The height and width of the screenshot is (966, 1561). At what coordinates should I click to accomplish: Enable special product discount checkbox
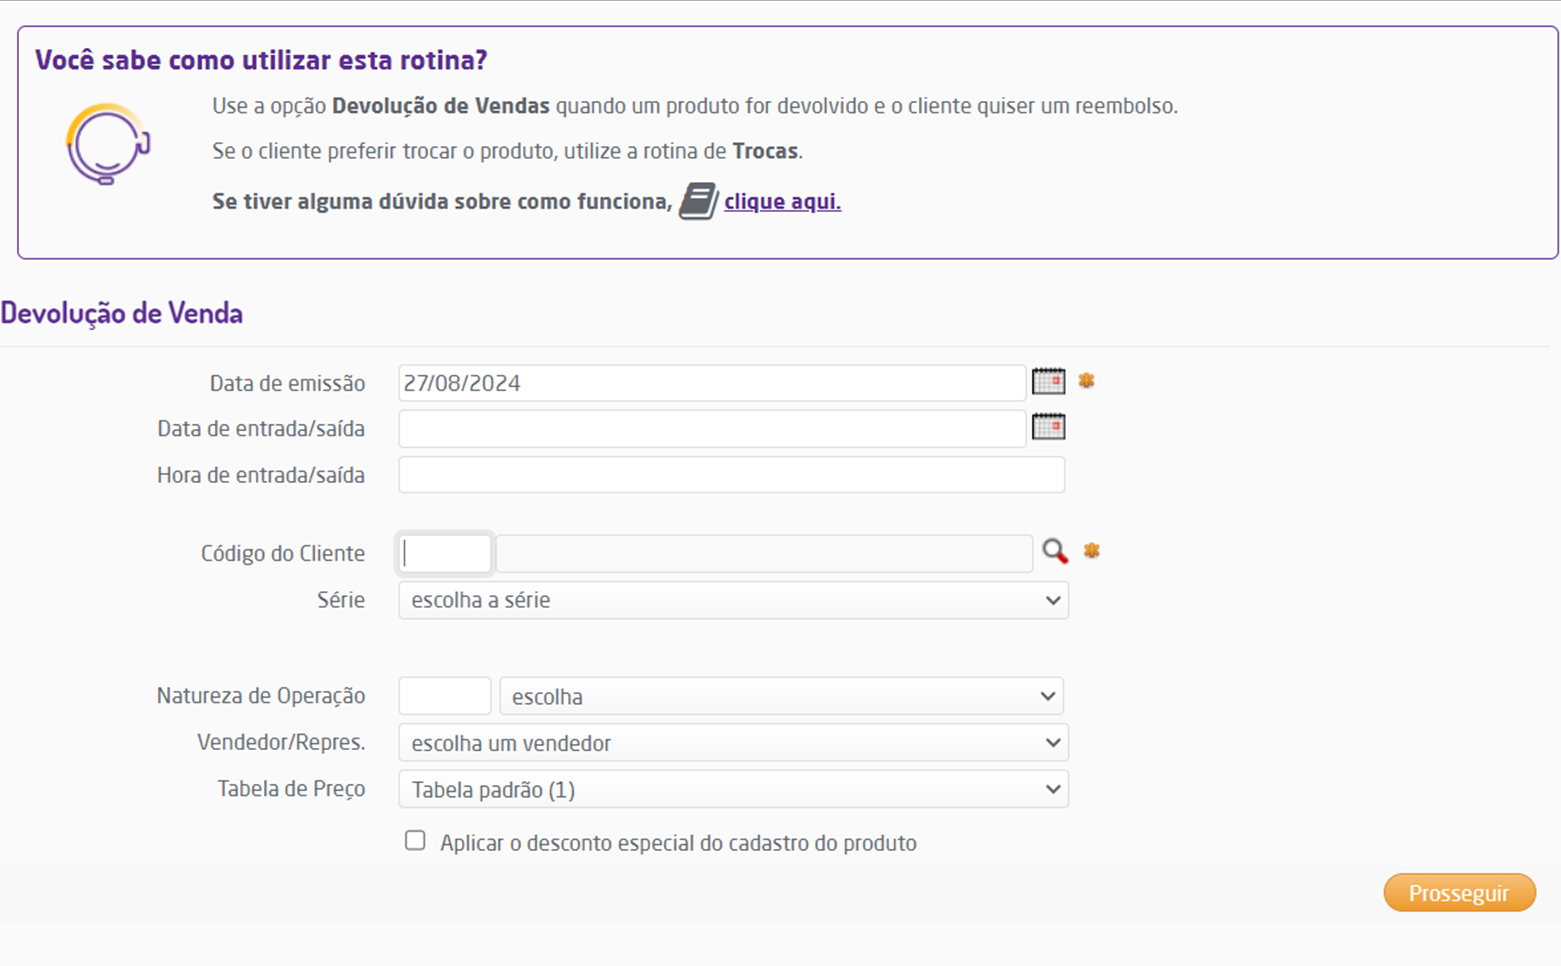(x=415, y=841)
